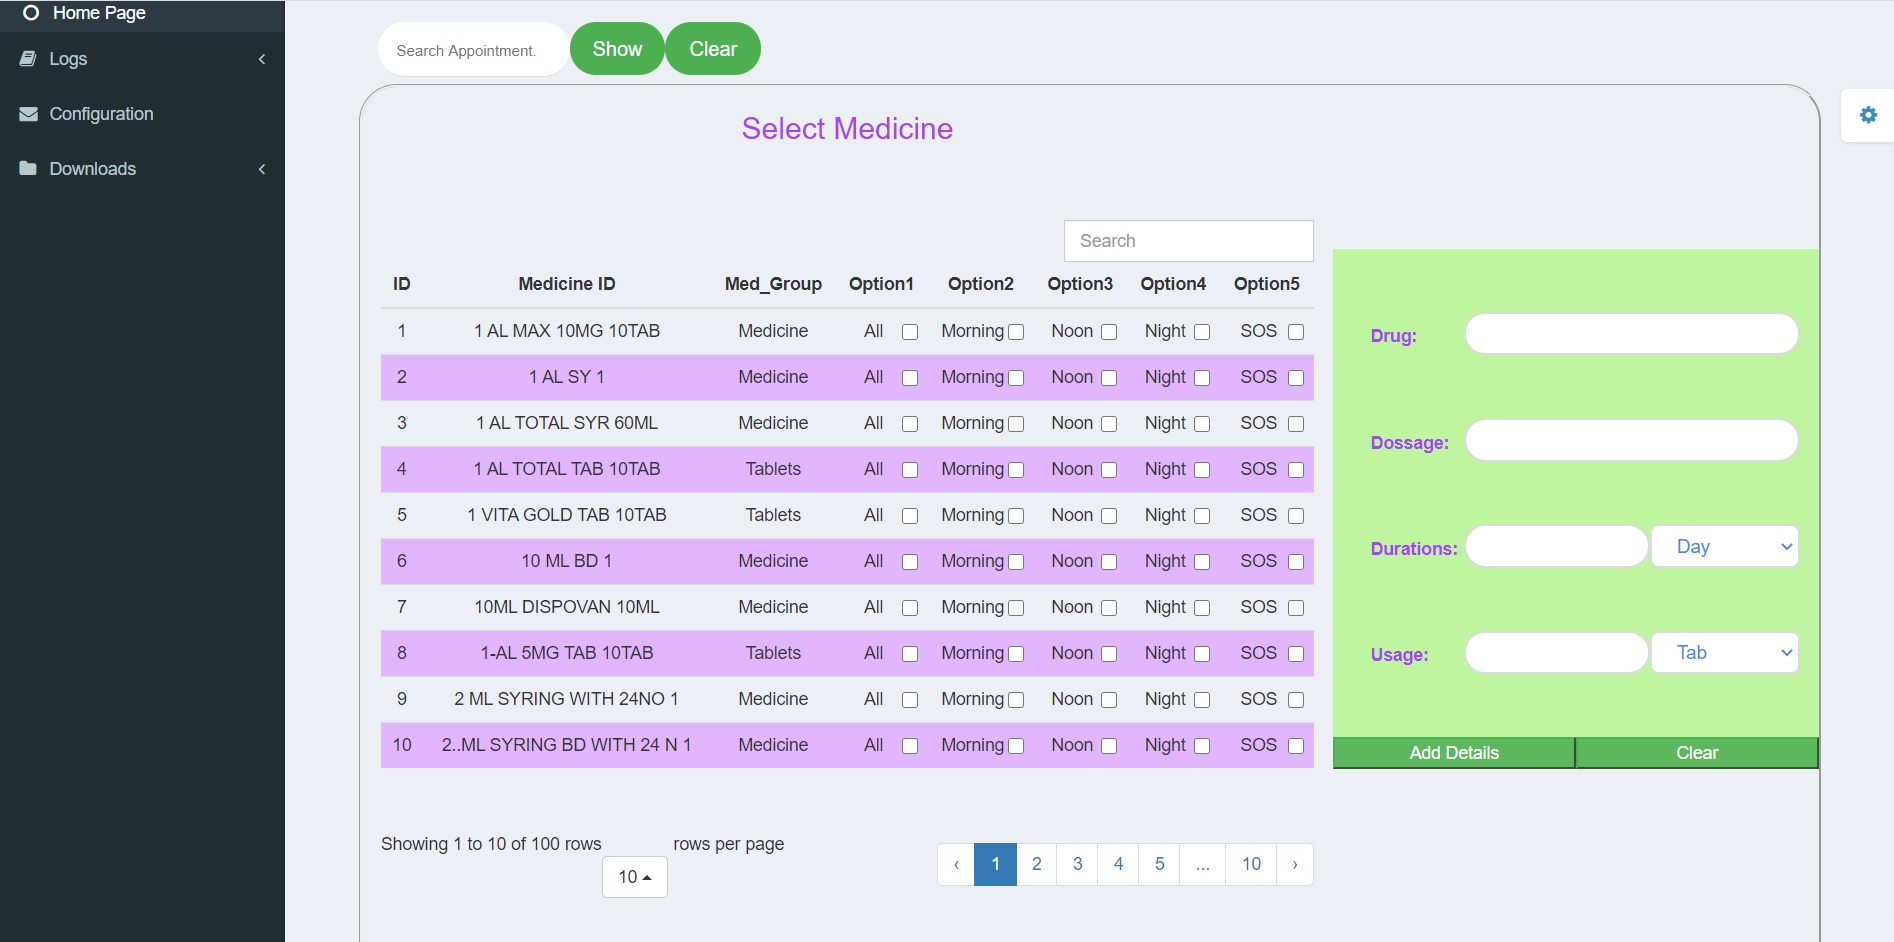Expand the Downloads submenu chevron
The width and height of the screenshot is (1894, 942).
pyautogui.click(x=262, y=169)
